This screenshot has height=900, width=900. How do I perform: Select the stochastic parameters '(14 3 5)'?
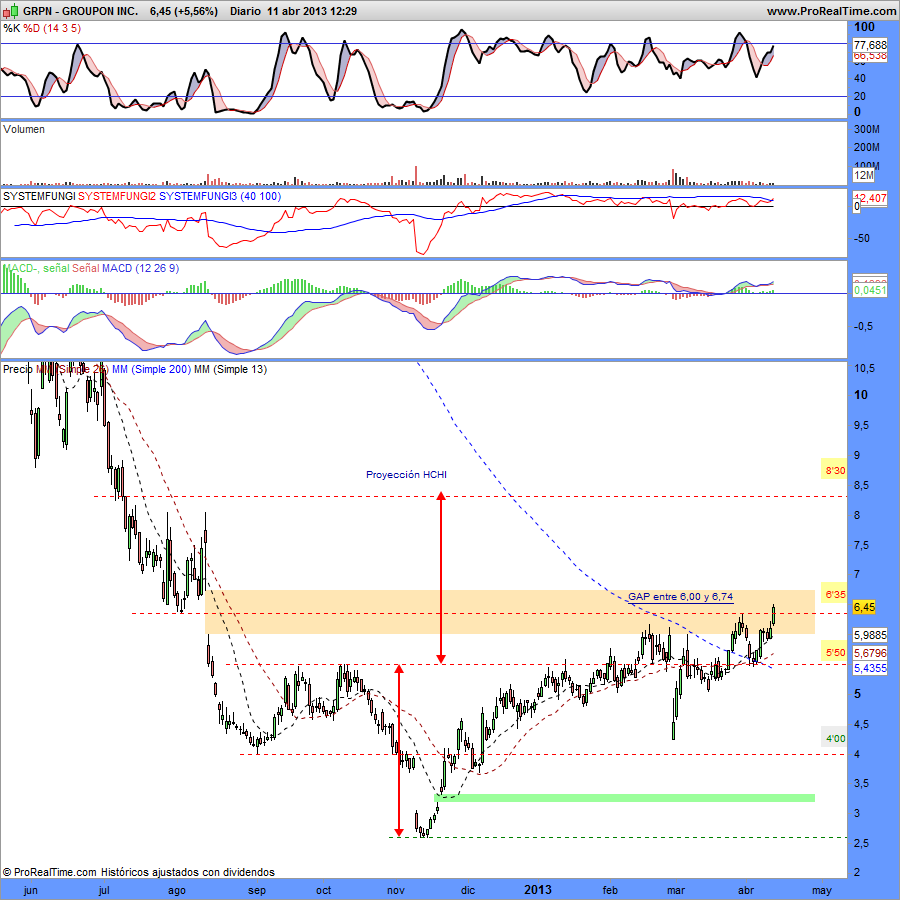coord(61,28)
